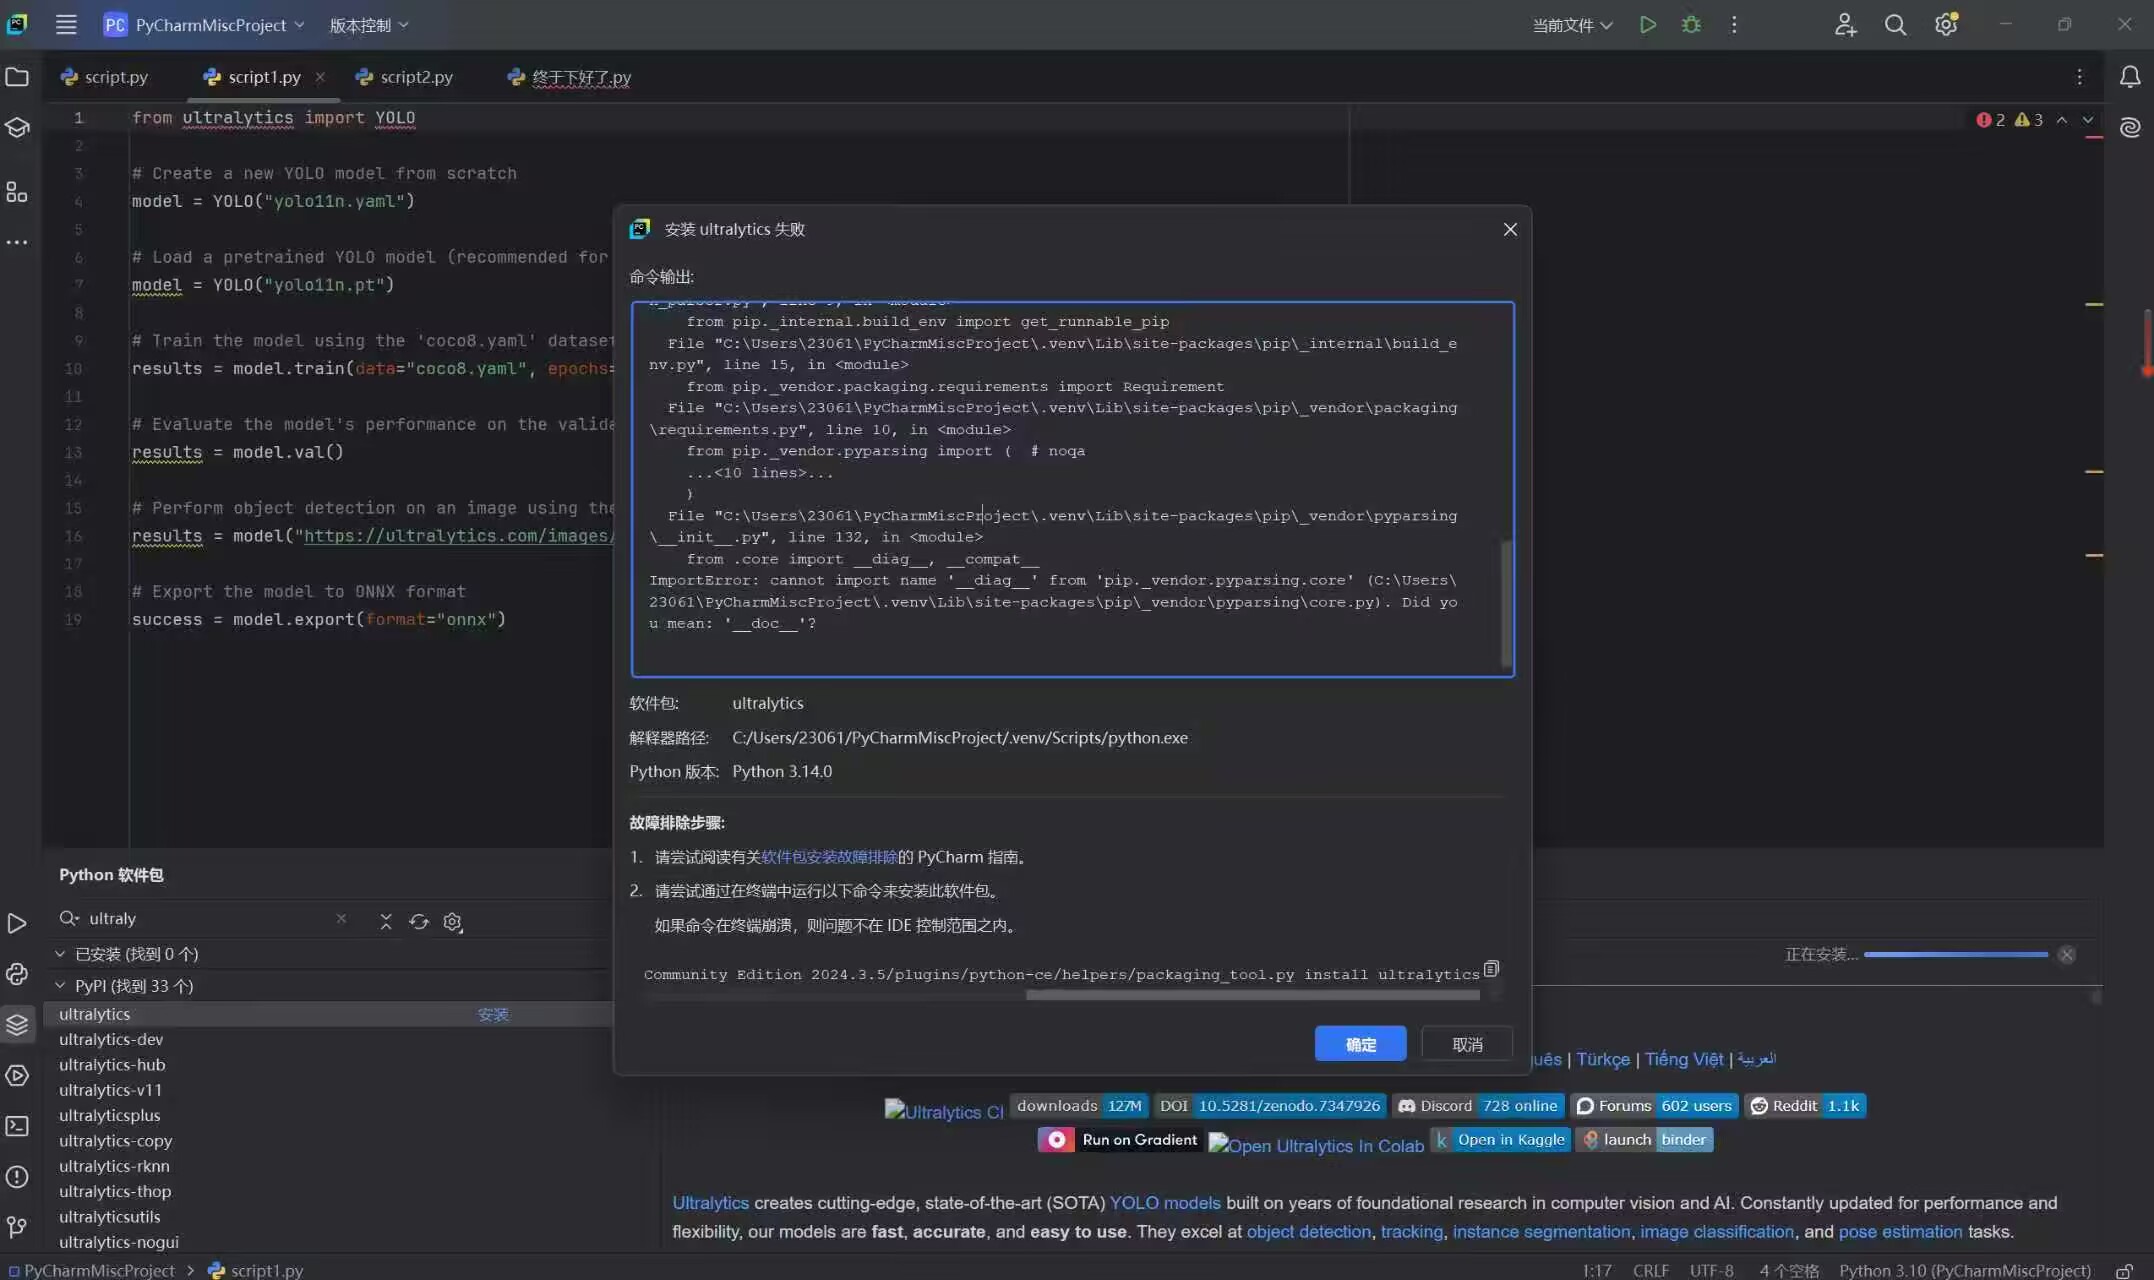This screenshot has height=1280, width=2154.
Task: Open the PyCharmMiscProject project dropdown
Action: (x=210, y=25)
